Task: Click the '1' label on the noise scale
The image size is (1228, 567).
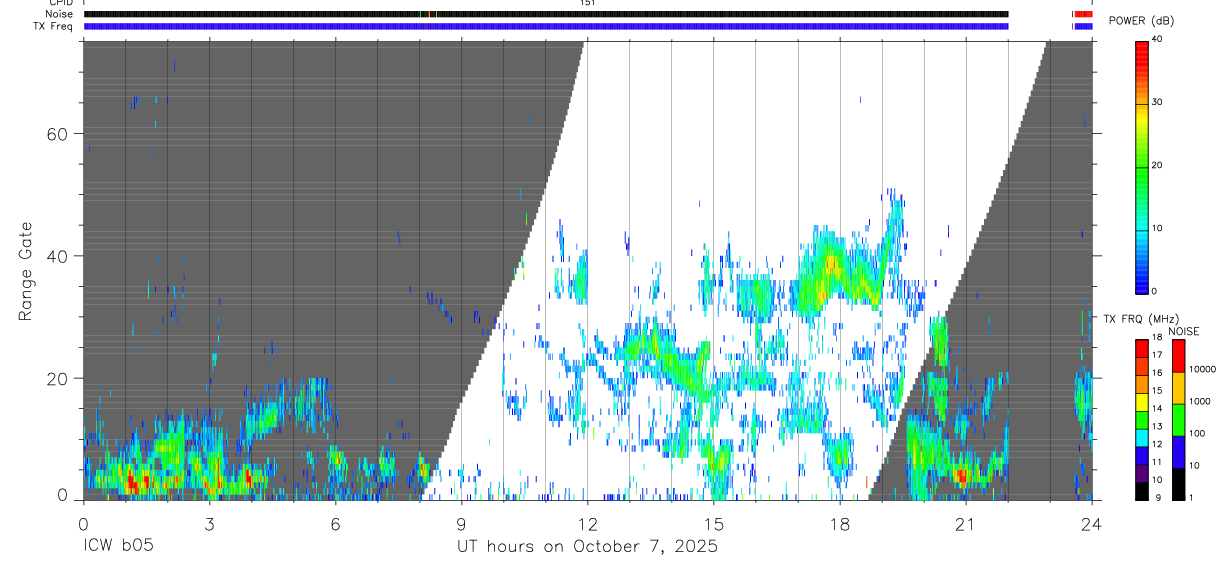Action: (1192, 497)
